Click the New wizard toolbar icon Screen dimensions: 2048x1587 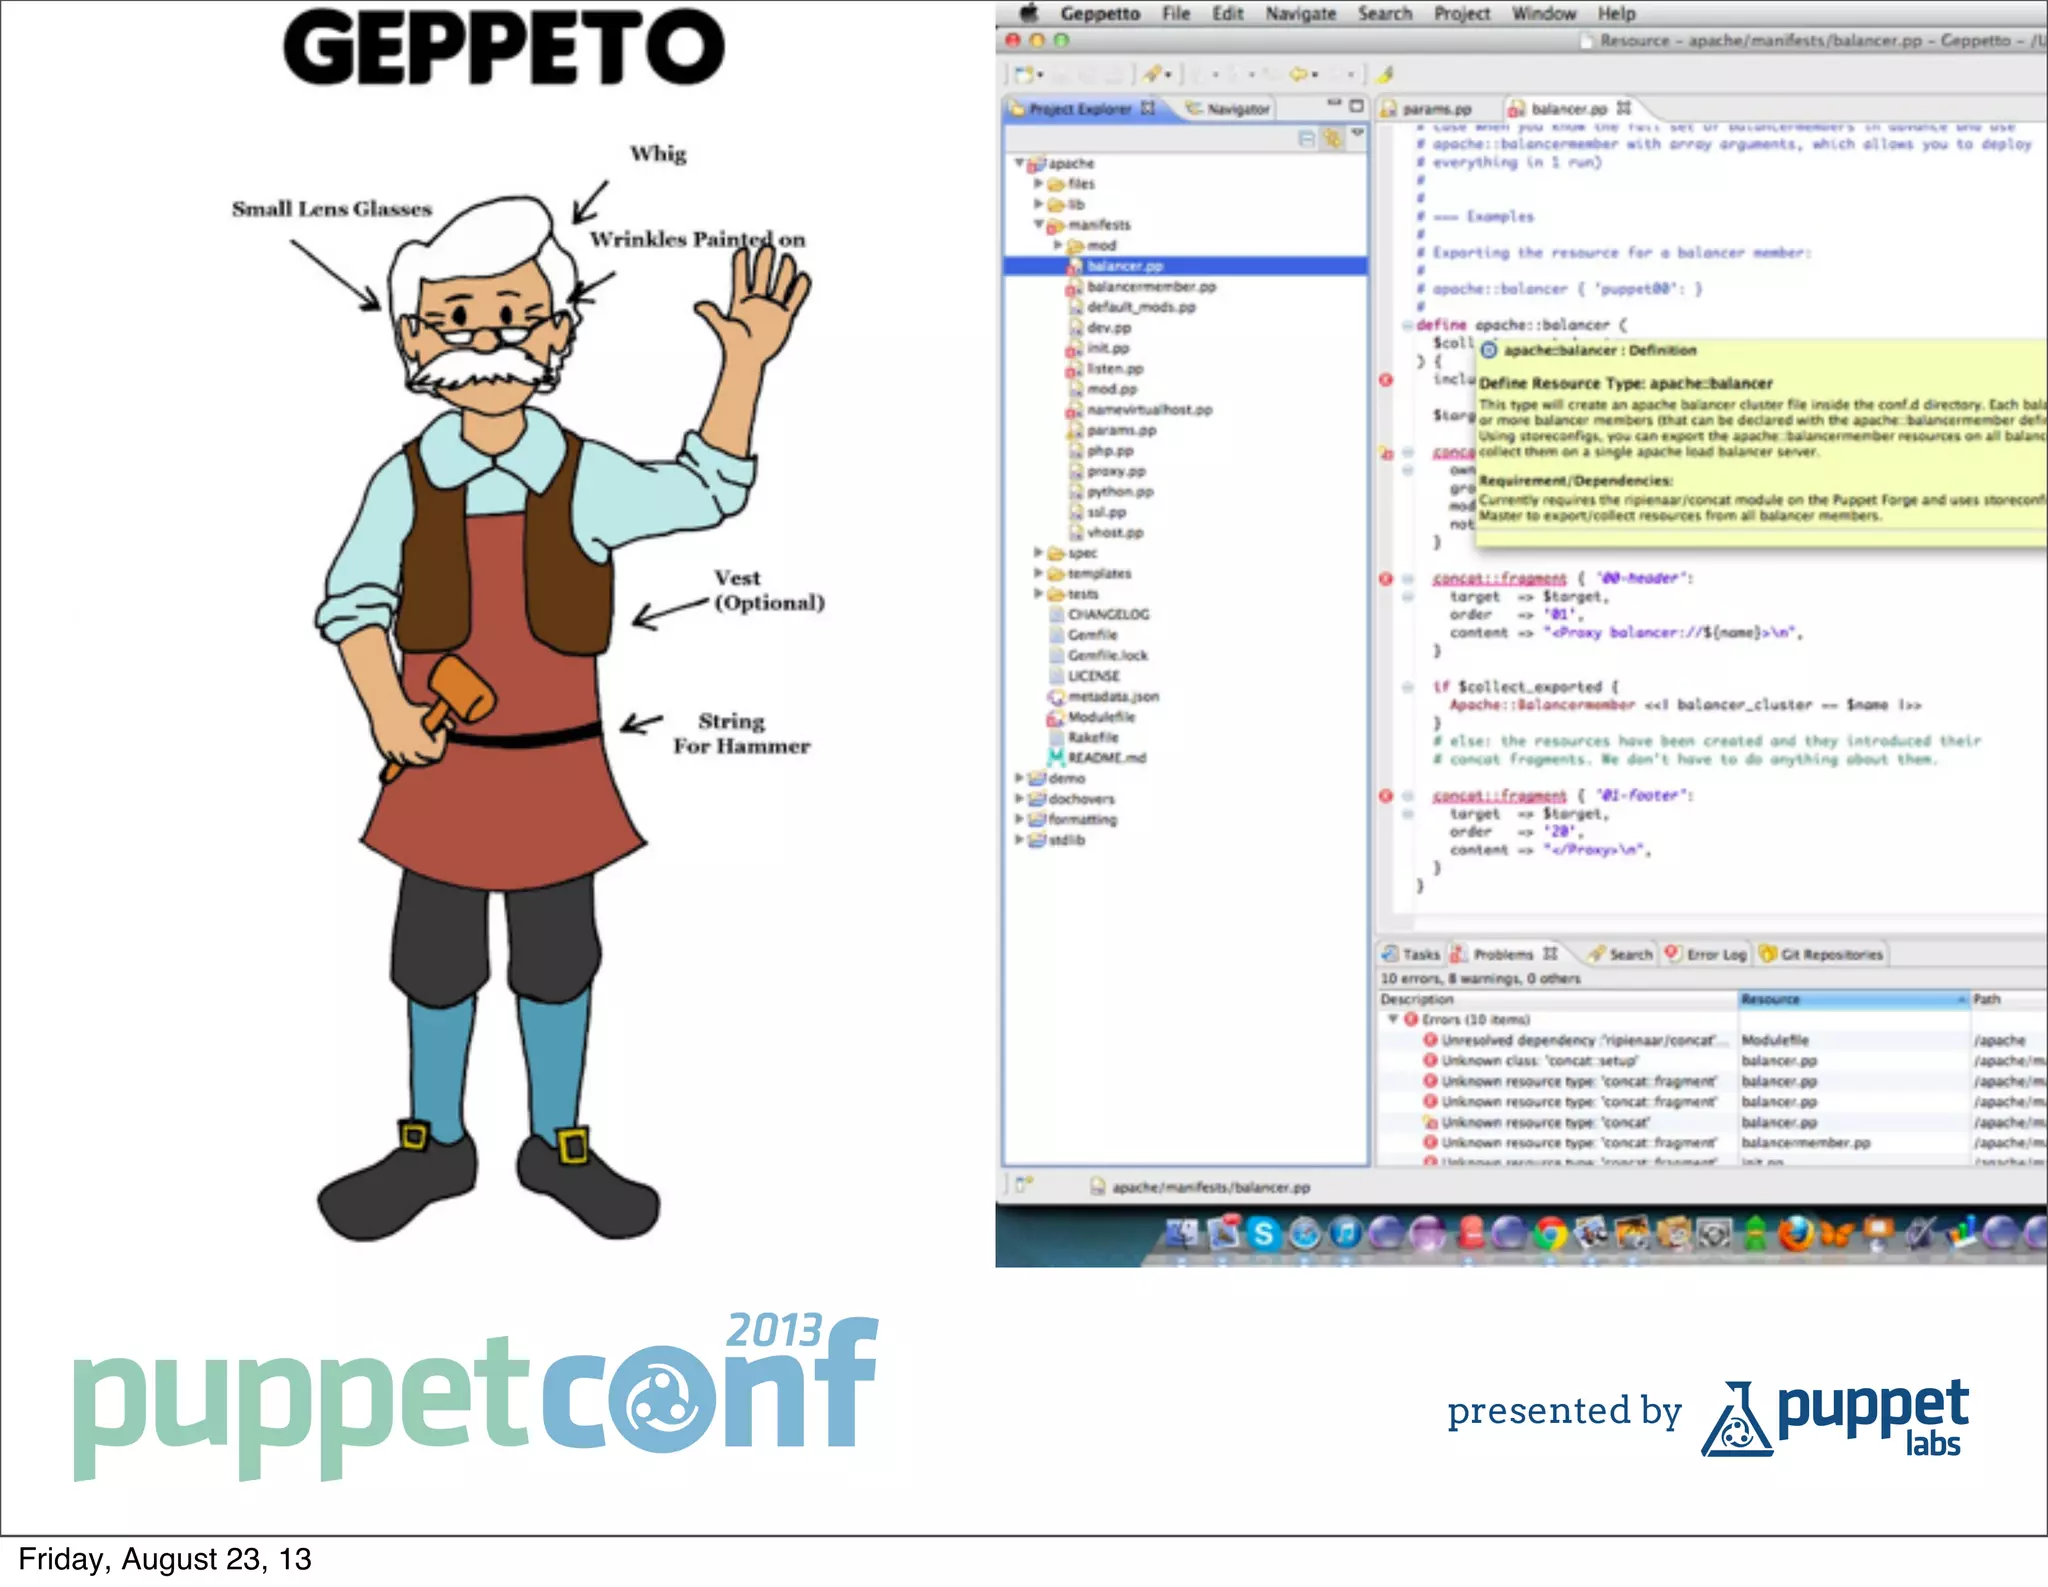click(x=1022, y=75)
